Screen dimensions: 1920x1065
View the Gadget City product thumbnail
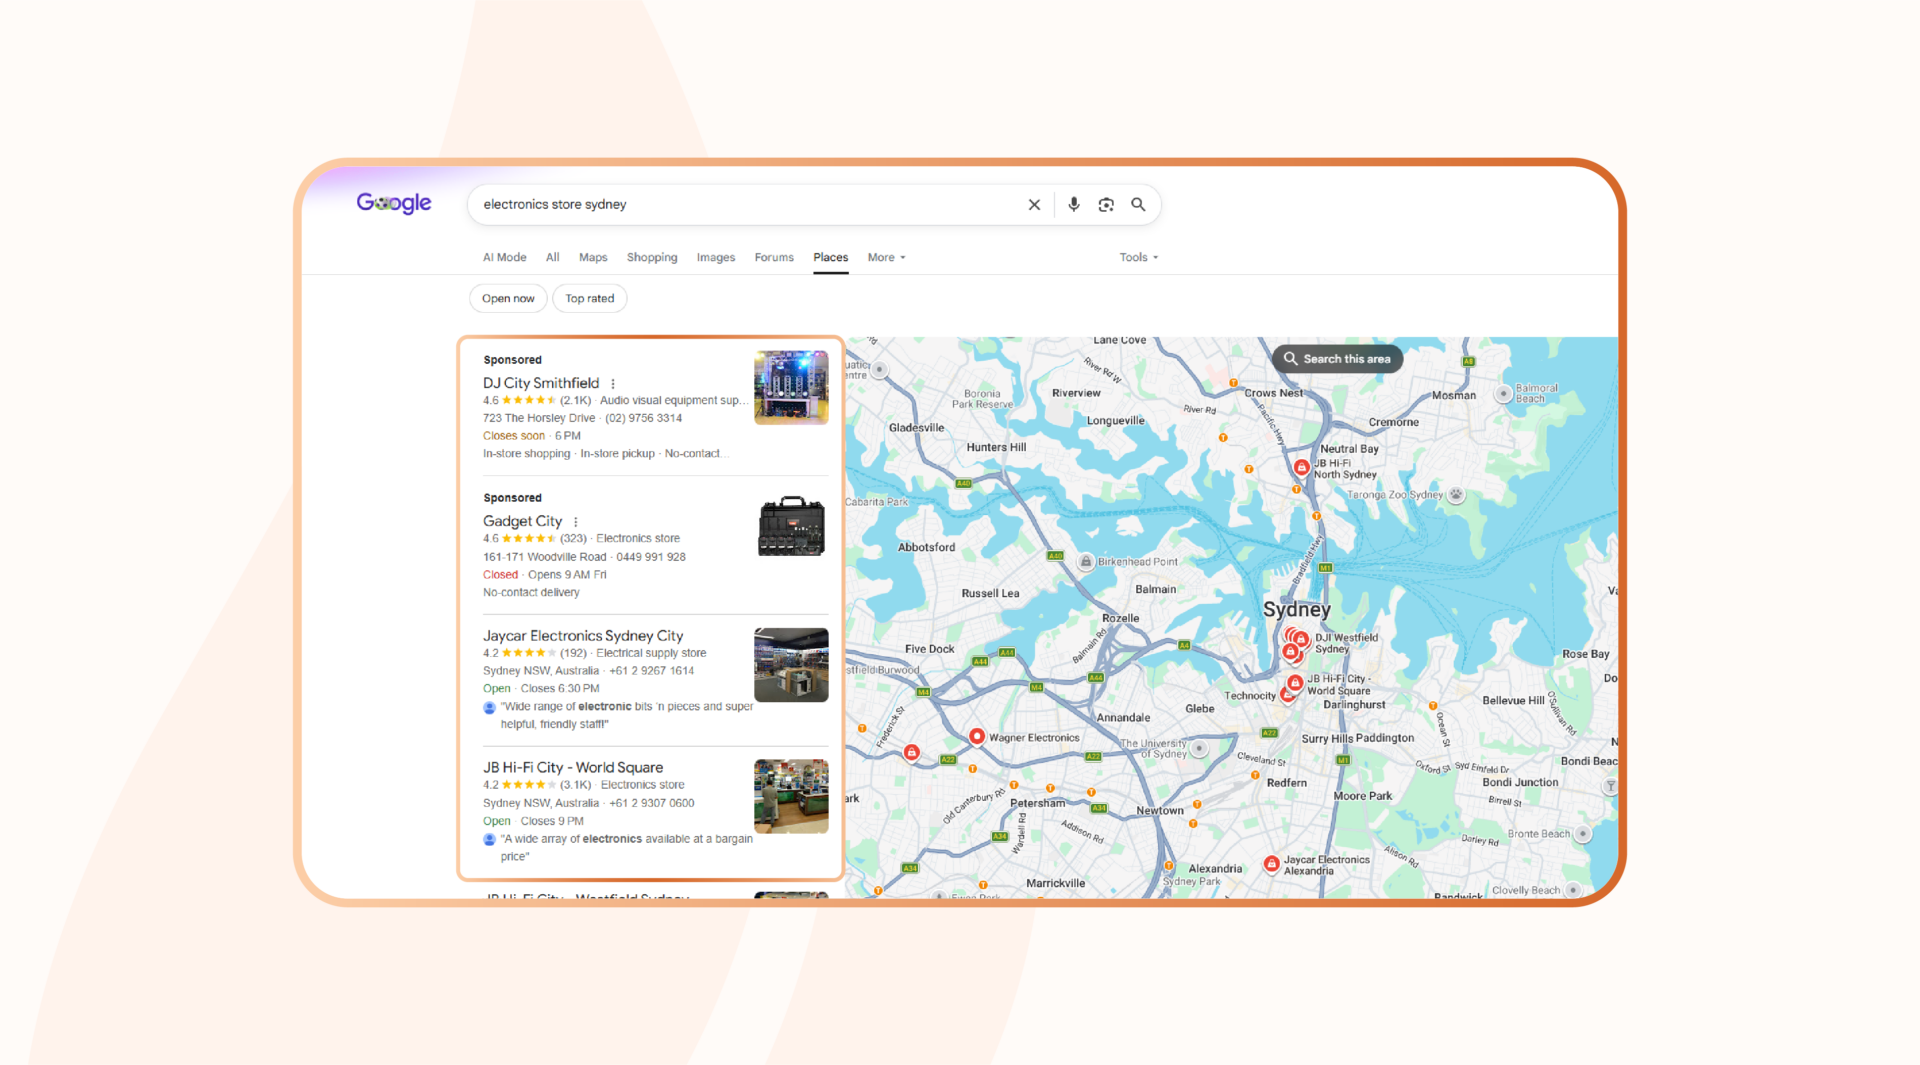tap(791, 526)
